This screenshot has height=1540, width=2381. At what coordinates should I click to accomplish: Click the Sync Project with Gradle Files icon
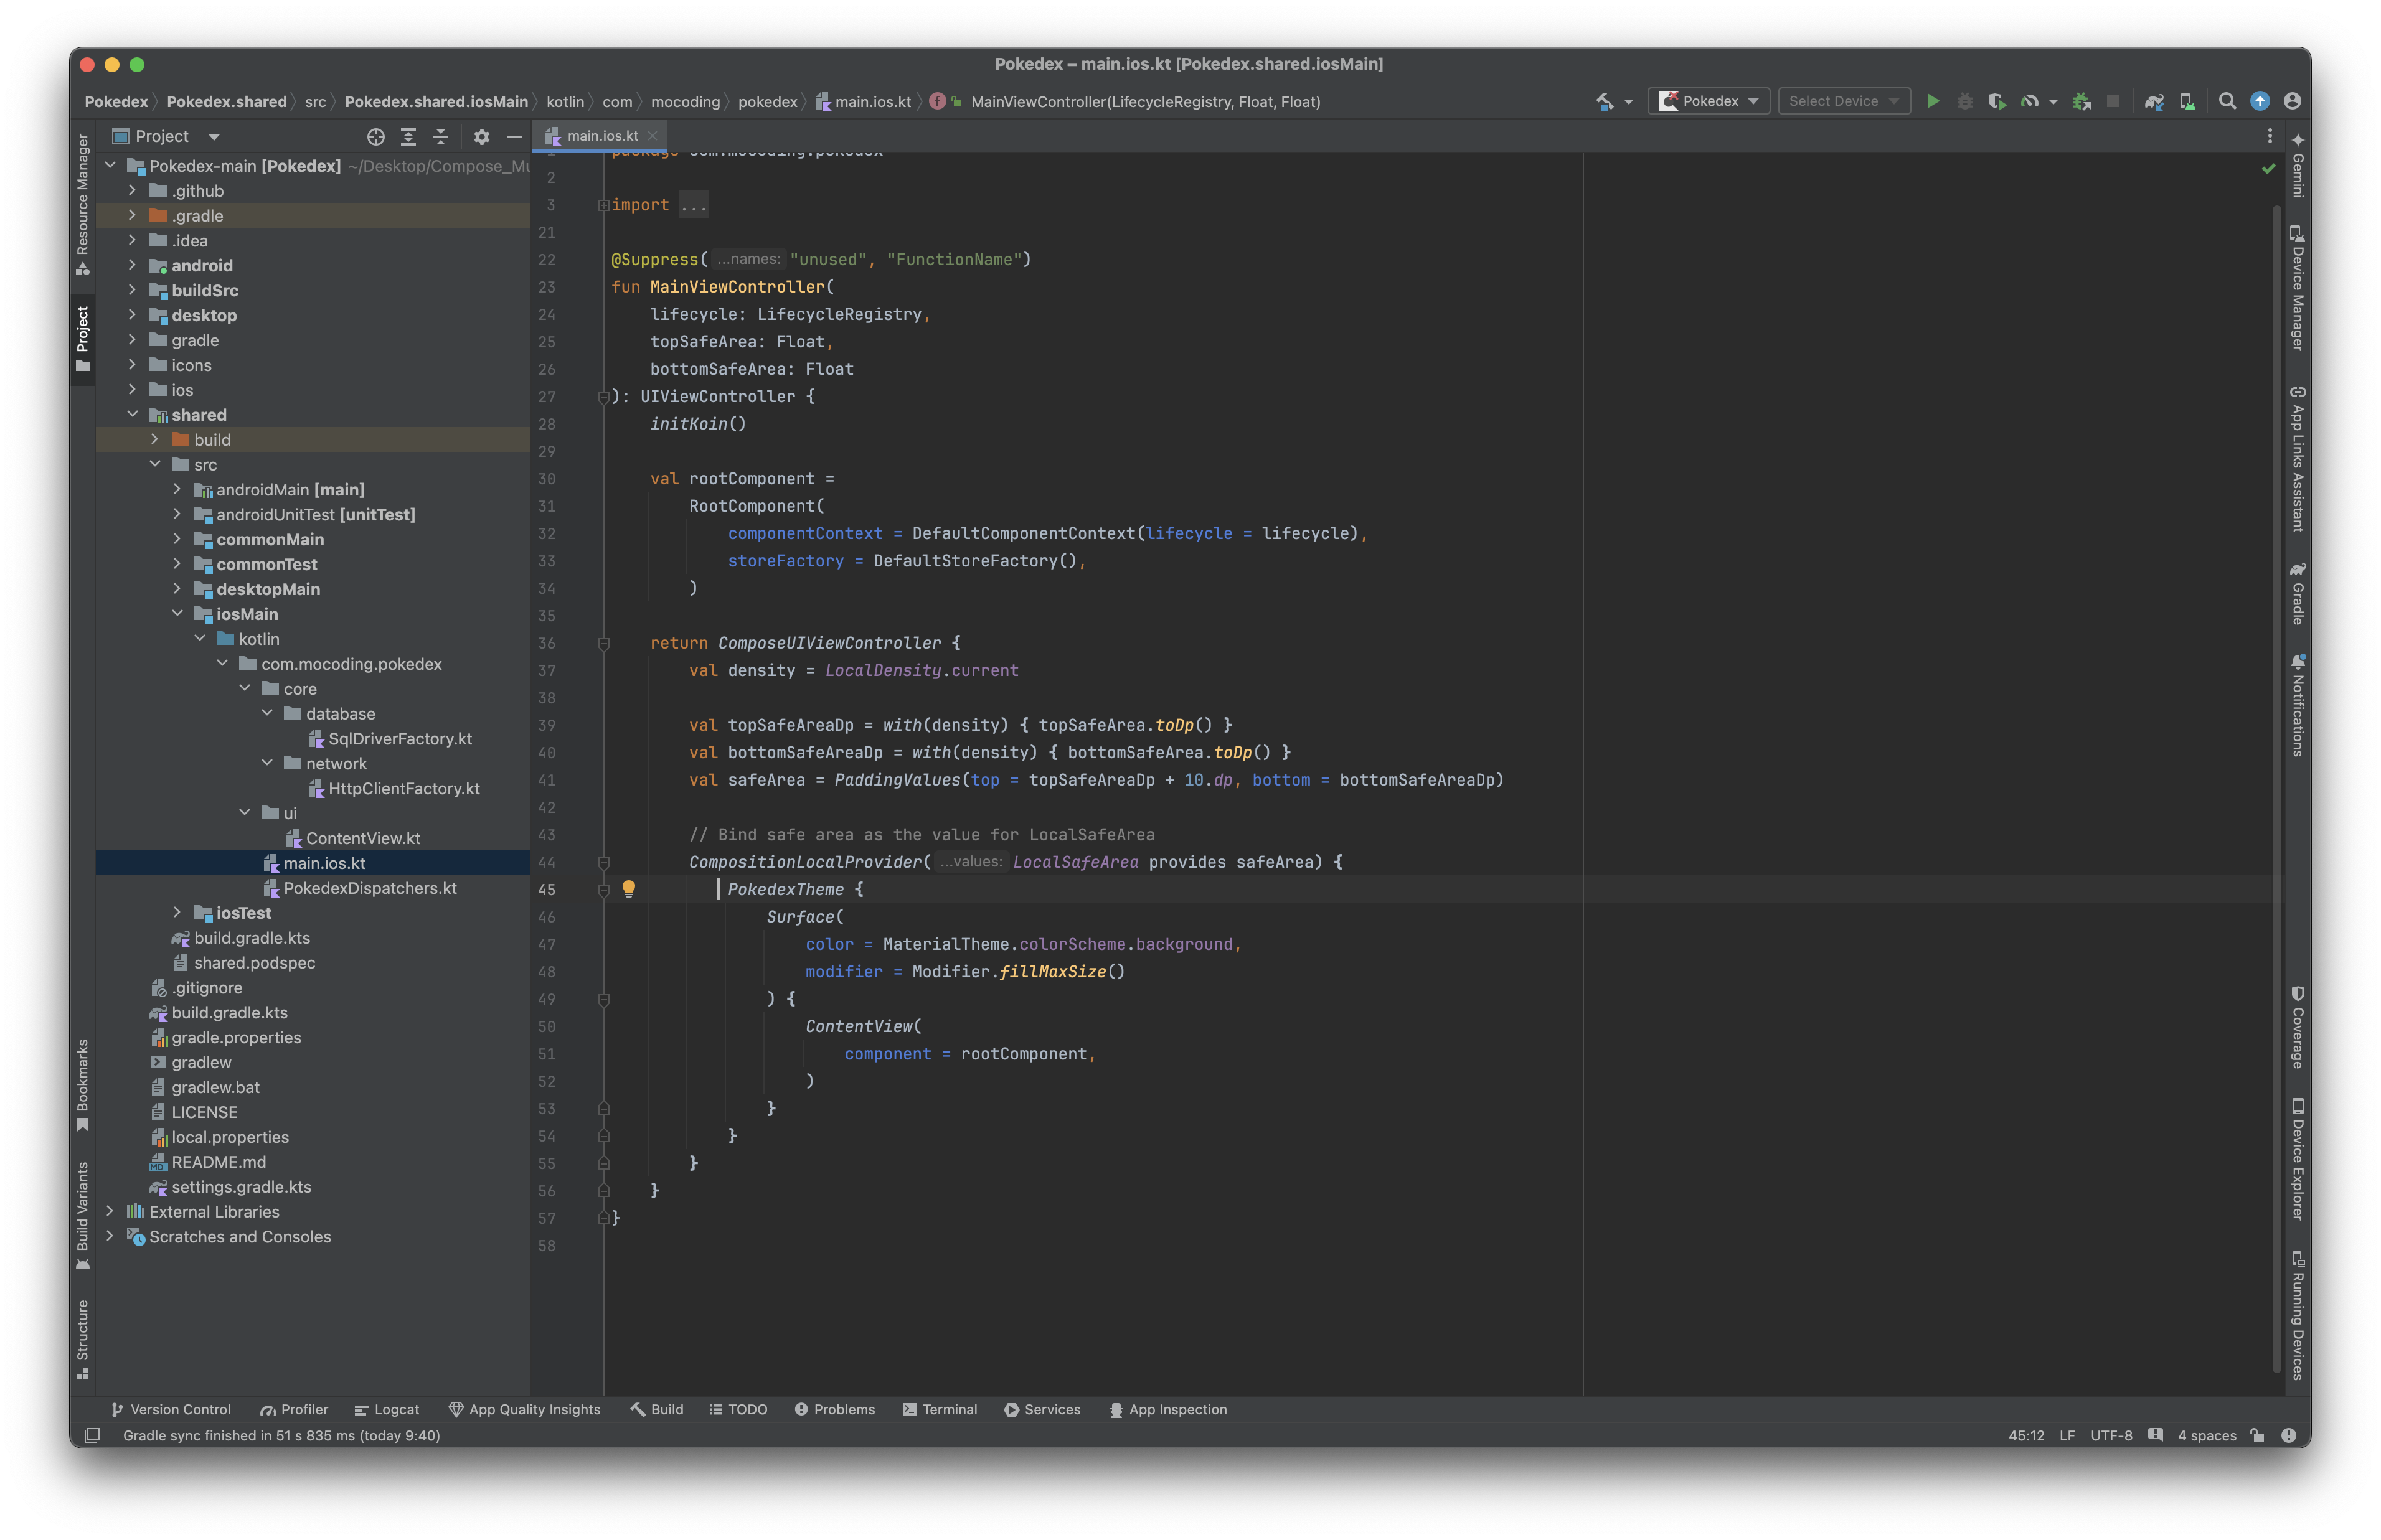2154,101
